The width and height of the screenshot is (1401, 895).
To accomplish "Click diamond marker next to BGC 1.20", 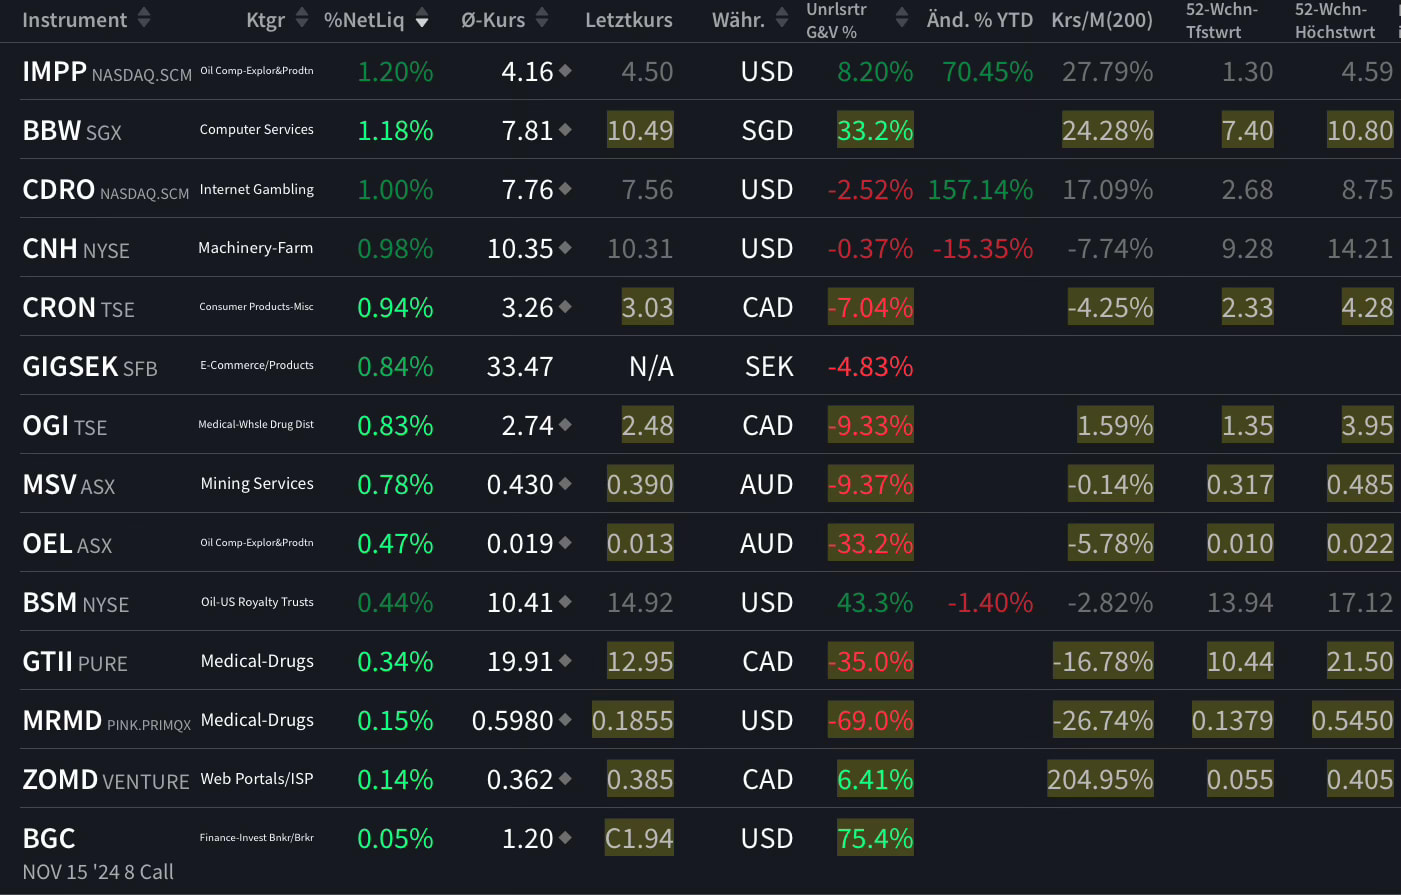I will 565,838.
